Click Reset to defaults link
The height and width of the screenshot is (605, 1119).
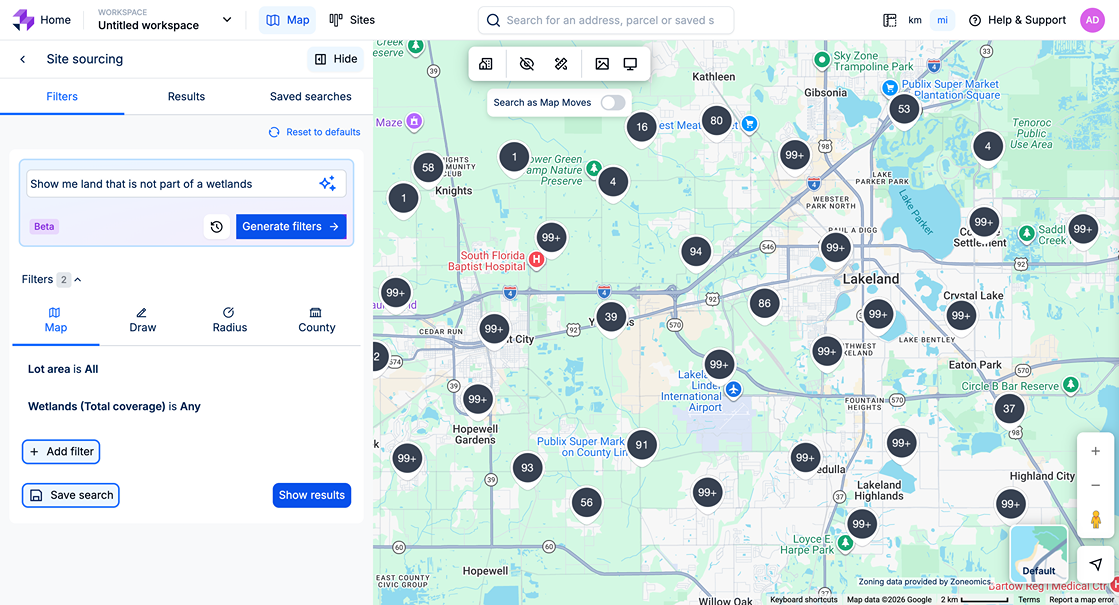point(314,132)
